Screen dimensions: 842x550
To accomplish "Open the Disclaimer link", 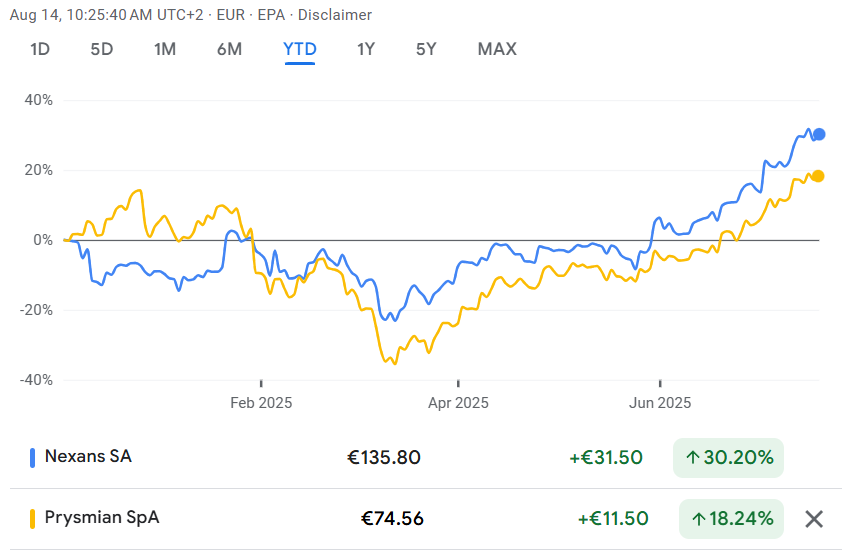I will click(335, 15).
